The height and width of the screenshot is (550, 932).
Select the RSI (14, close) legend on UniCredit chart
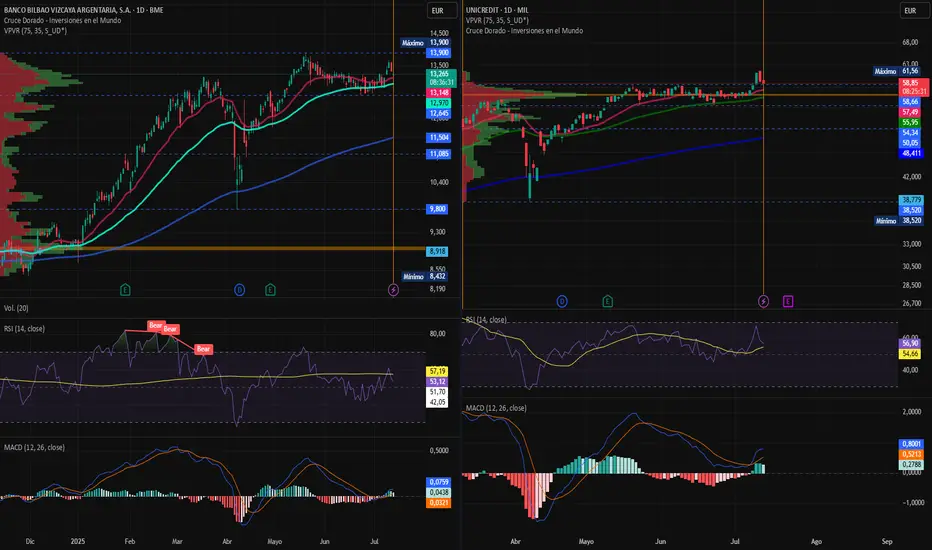point(486,320)
